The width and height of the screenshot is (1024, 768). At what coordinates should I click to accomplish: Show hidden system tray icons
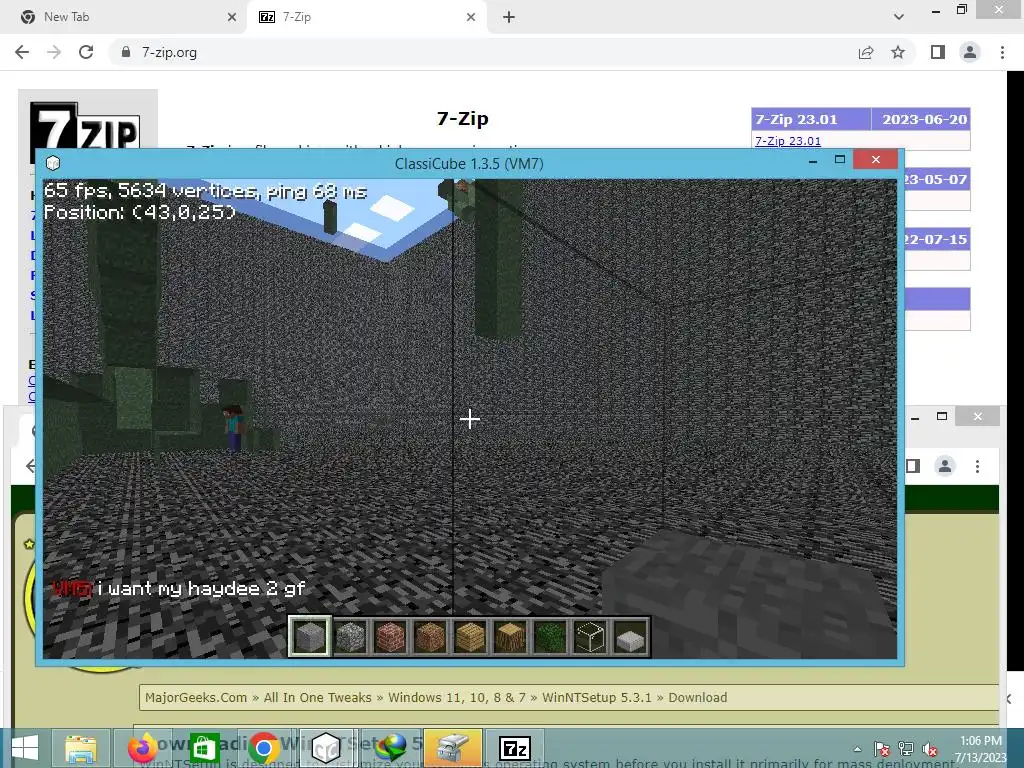[857, 749]
